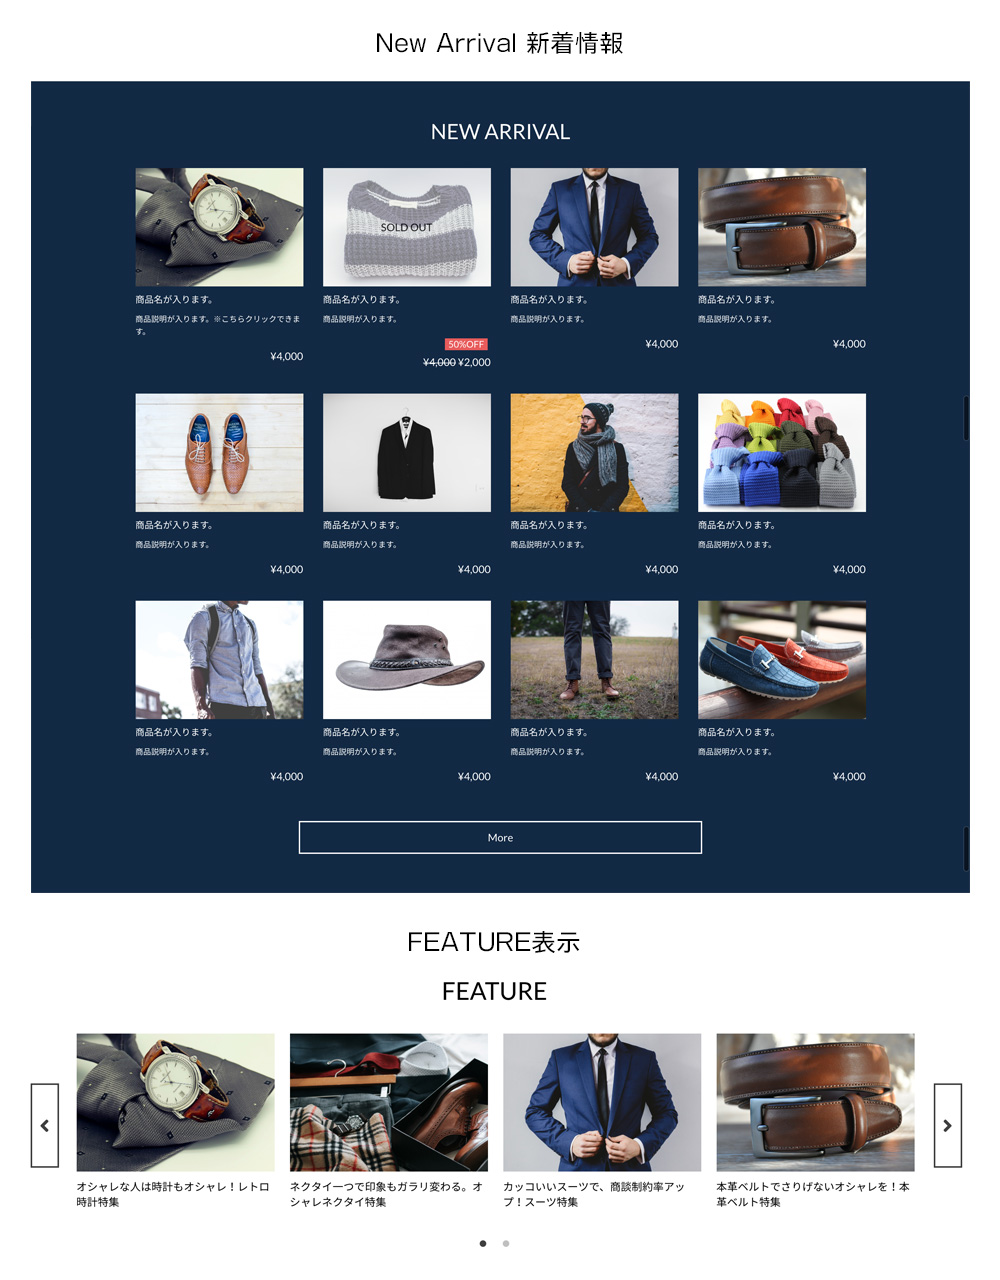Open the blue and red loafers product
The height and width of the screenshot is (1280, 1000).
click(x=782, y=659)
